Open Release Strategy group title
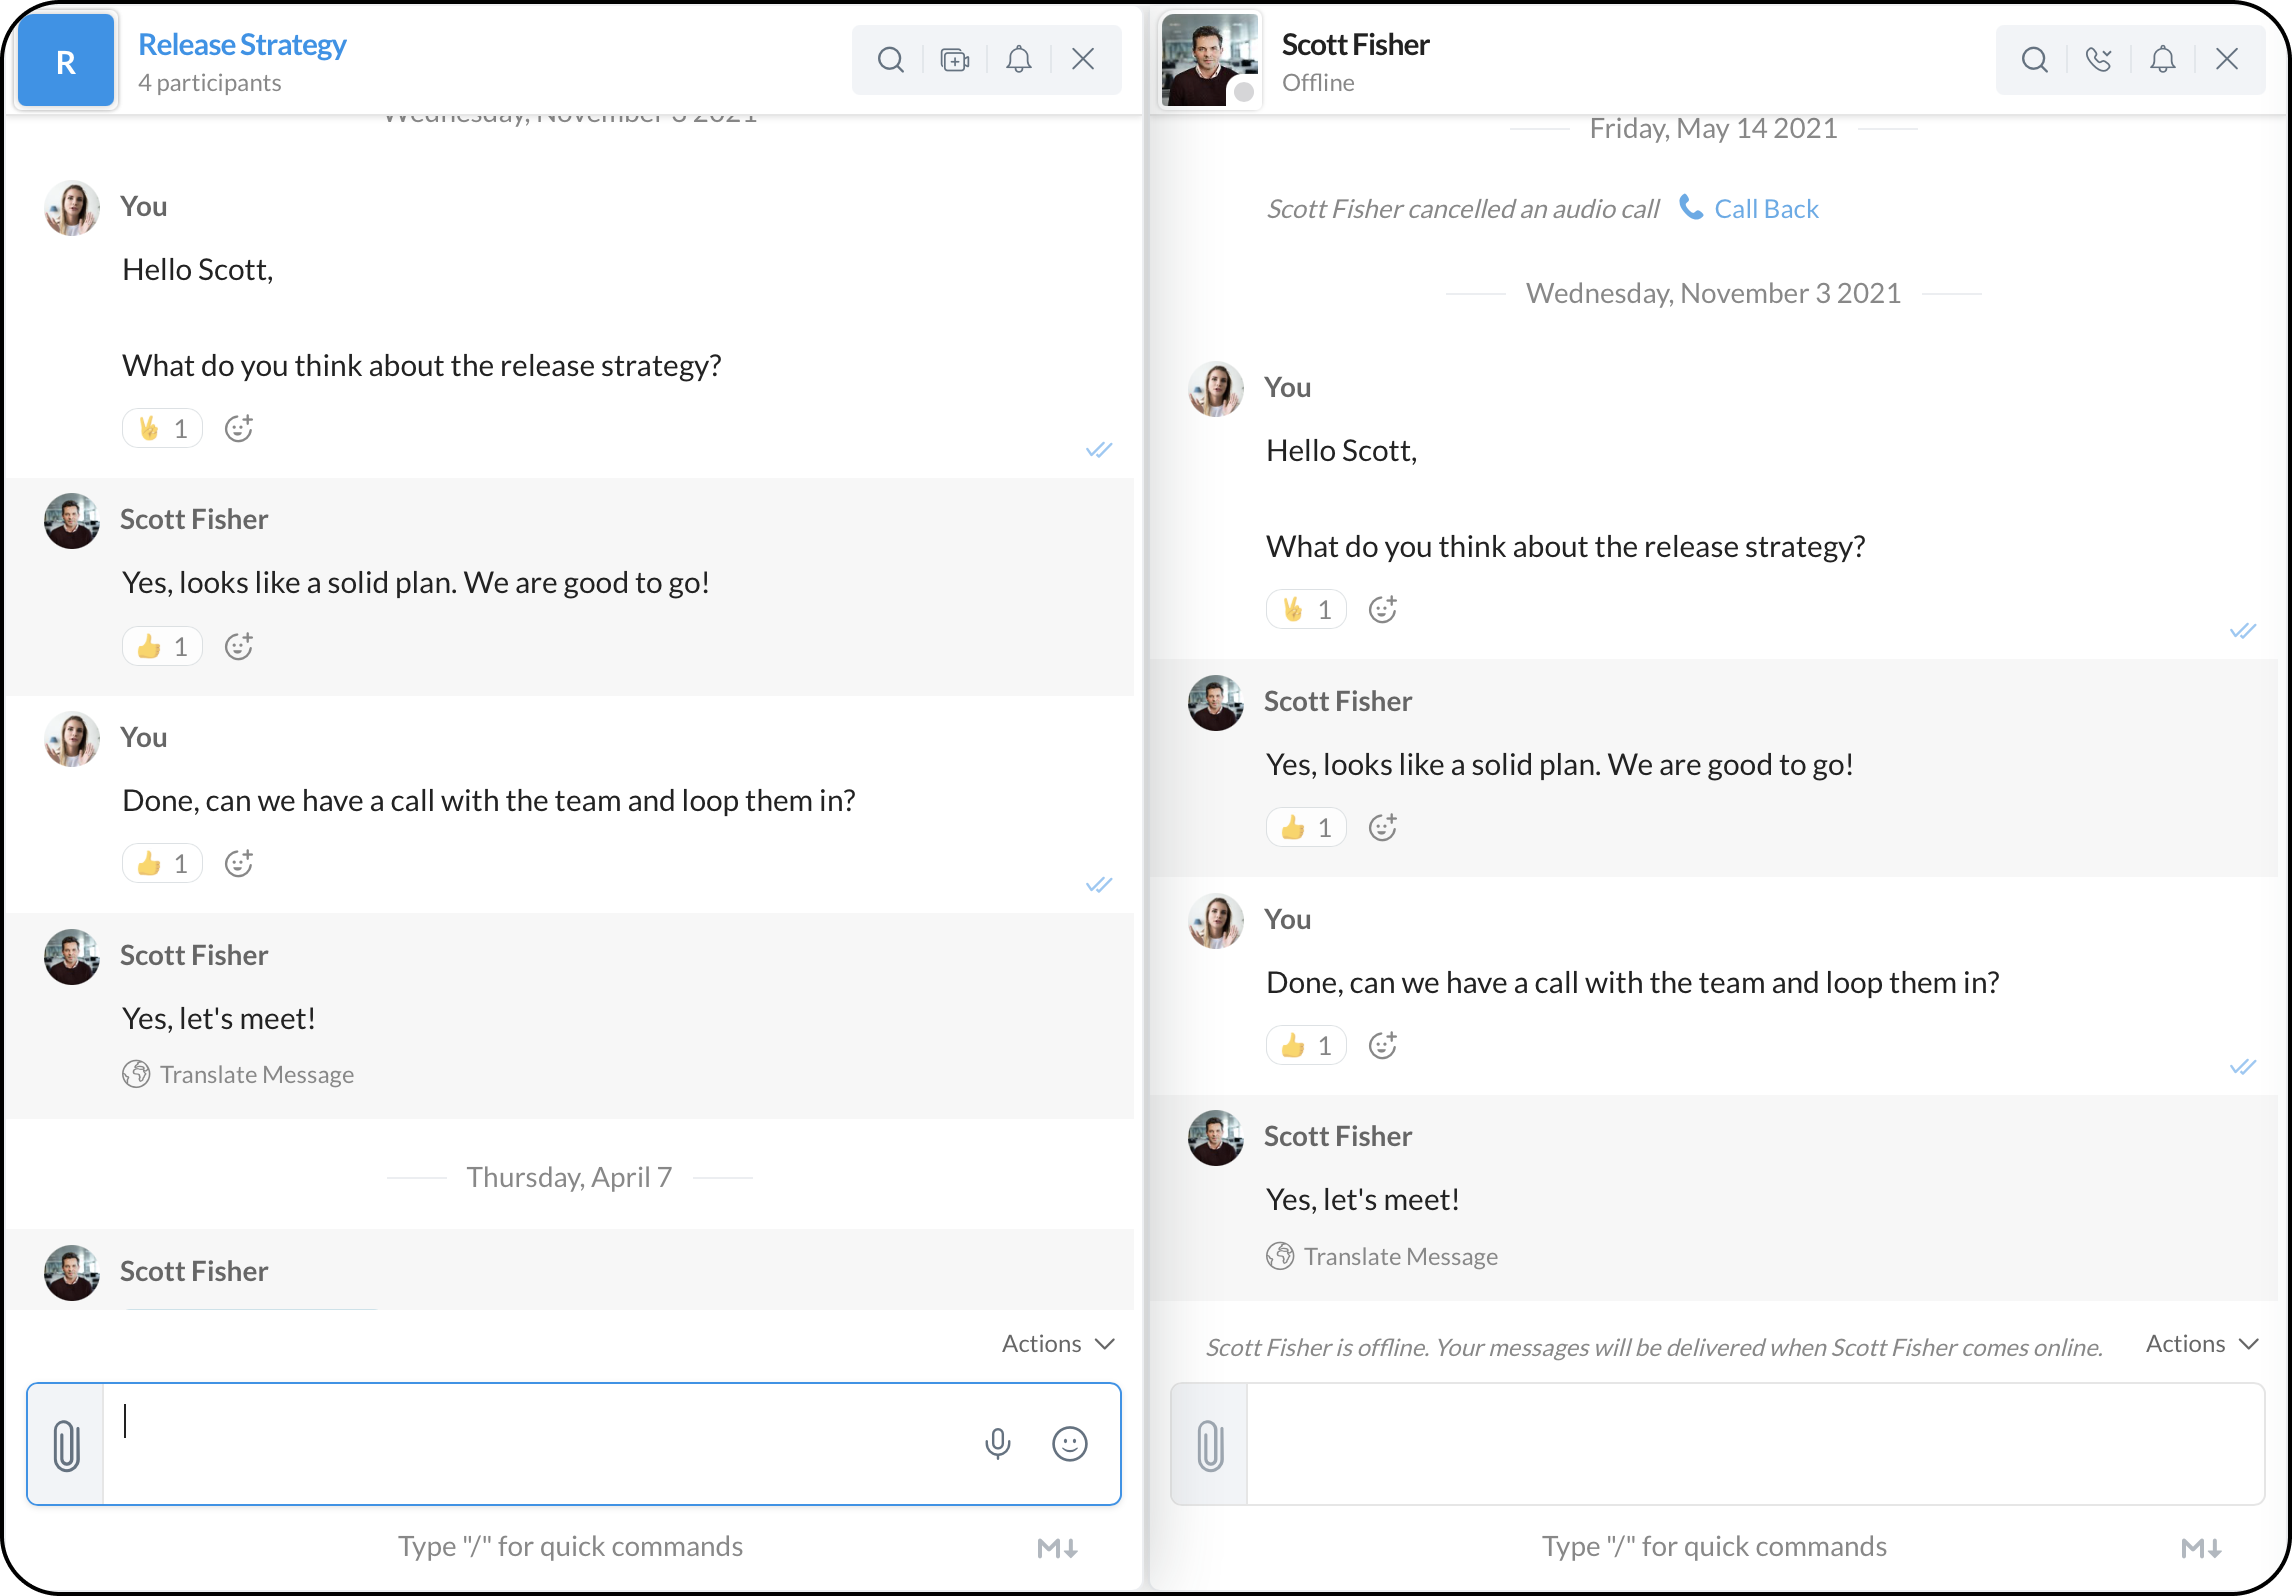Image resolution: width=2292 pixels, height=1596 pixels. click(242, 45)
